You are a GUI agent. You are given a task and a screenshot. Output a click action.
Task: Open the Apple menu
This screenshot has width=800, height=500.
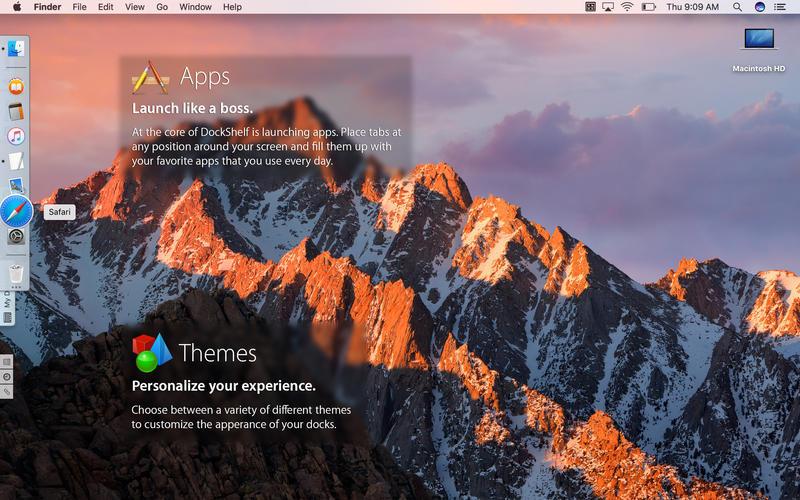coord(17,7)
